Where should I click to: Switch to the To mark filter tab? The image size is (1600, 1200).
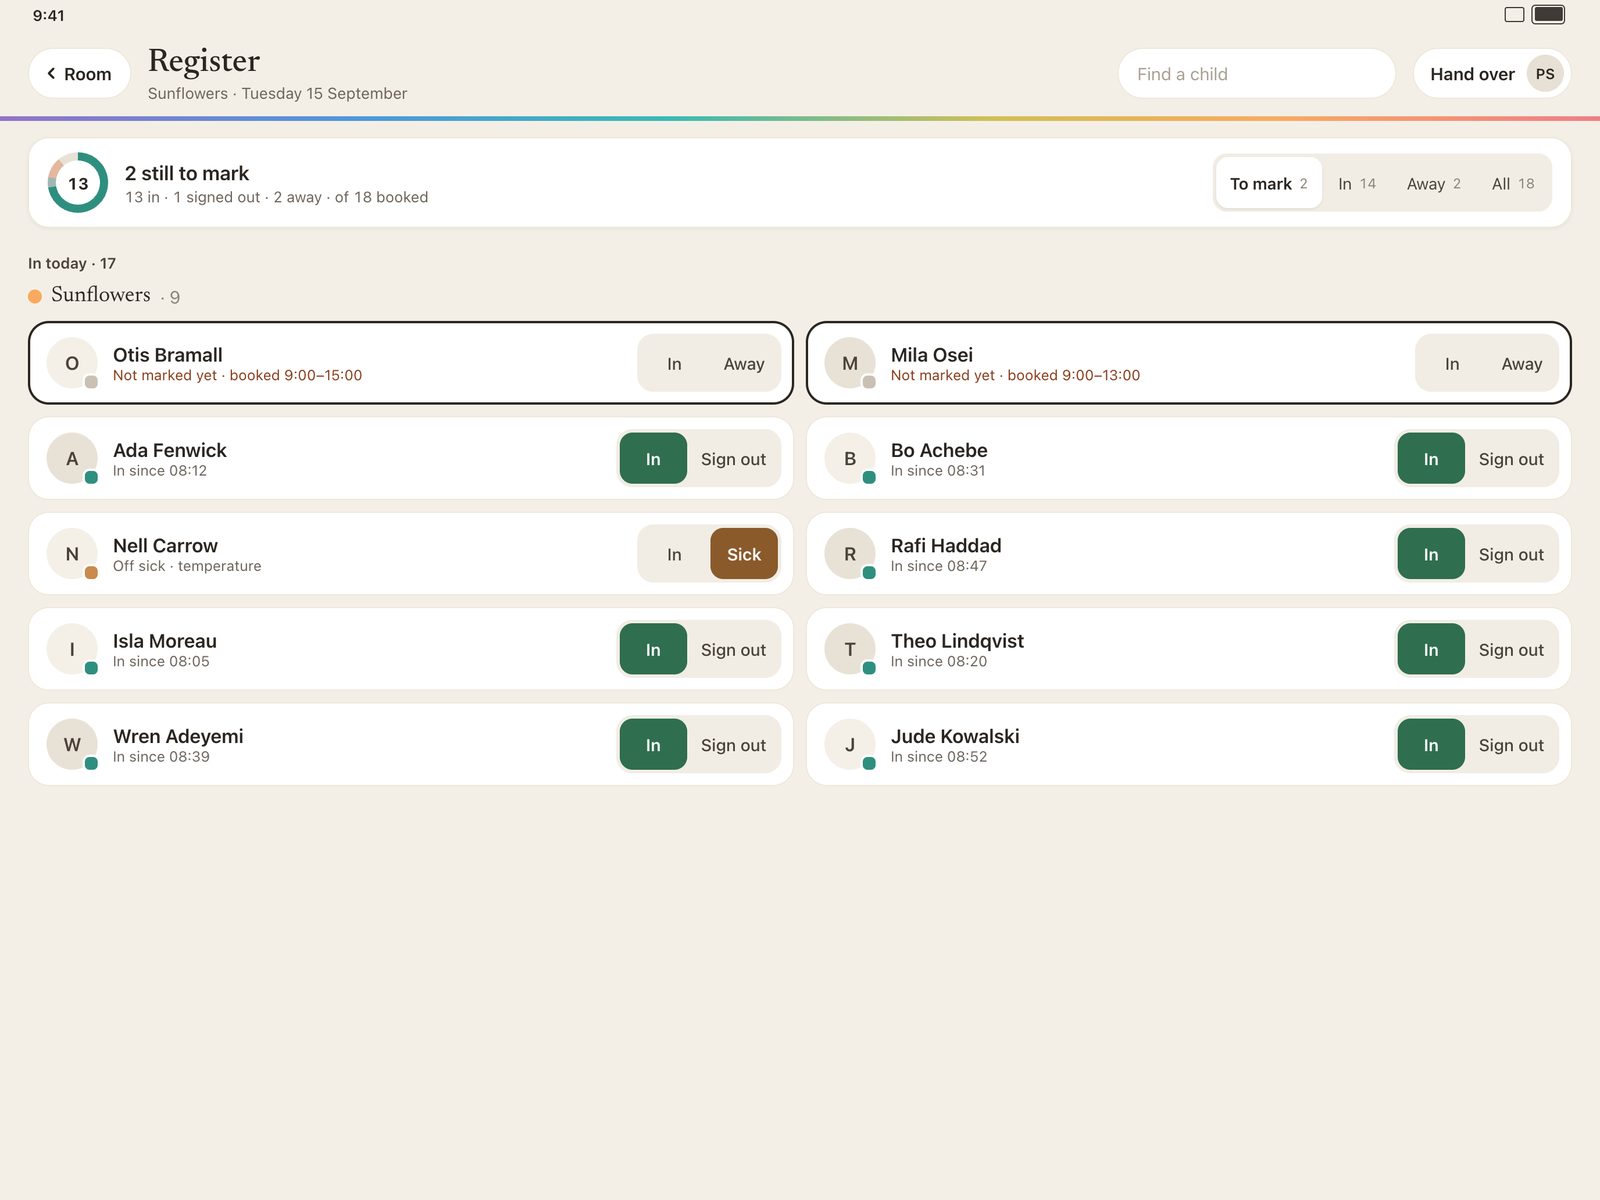pos(1268,183)
